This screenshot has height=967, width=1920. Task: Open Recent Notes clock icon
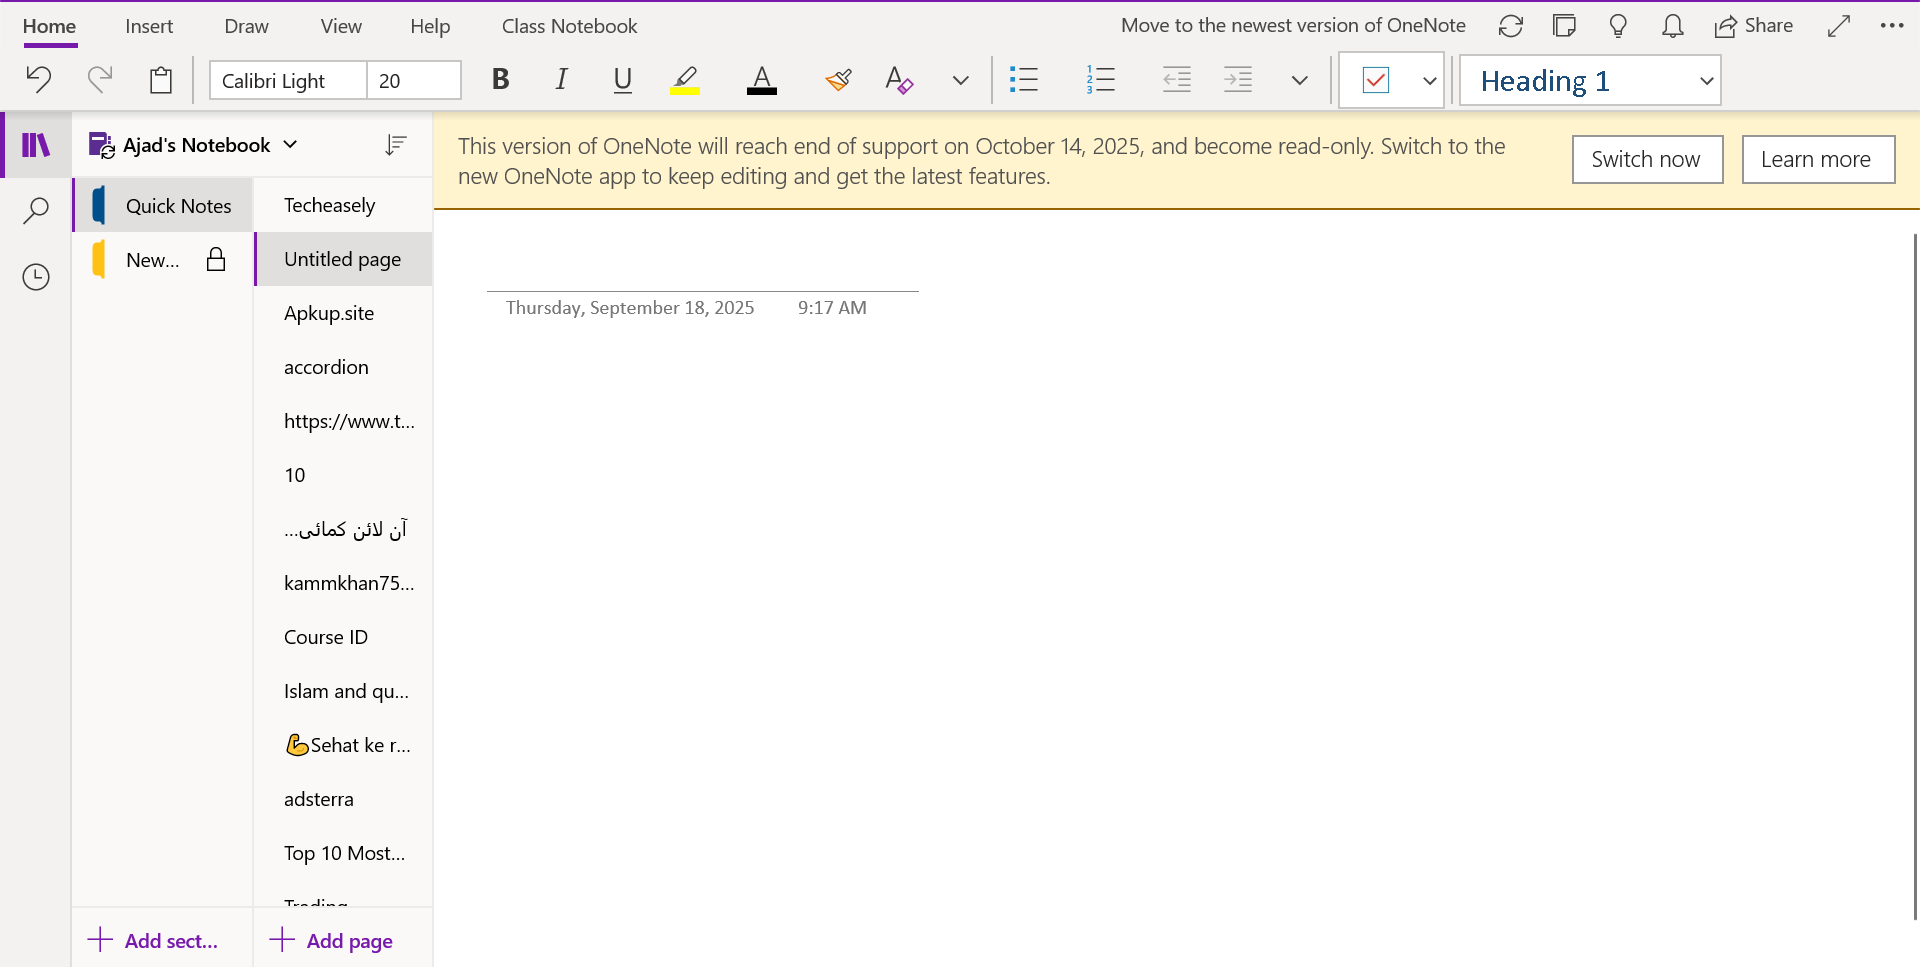coord(36,277)
